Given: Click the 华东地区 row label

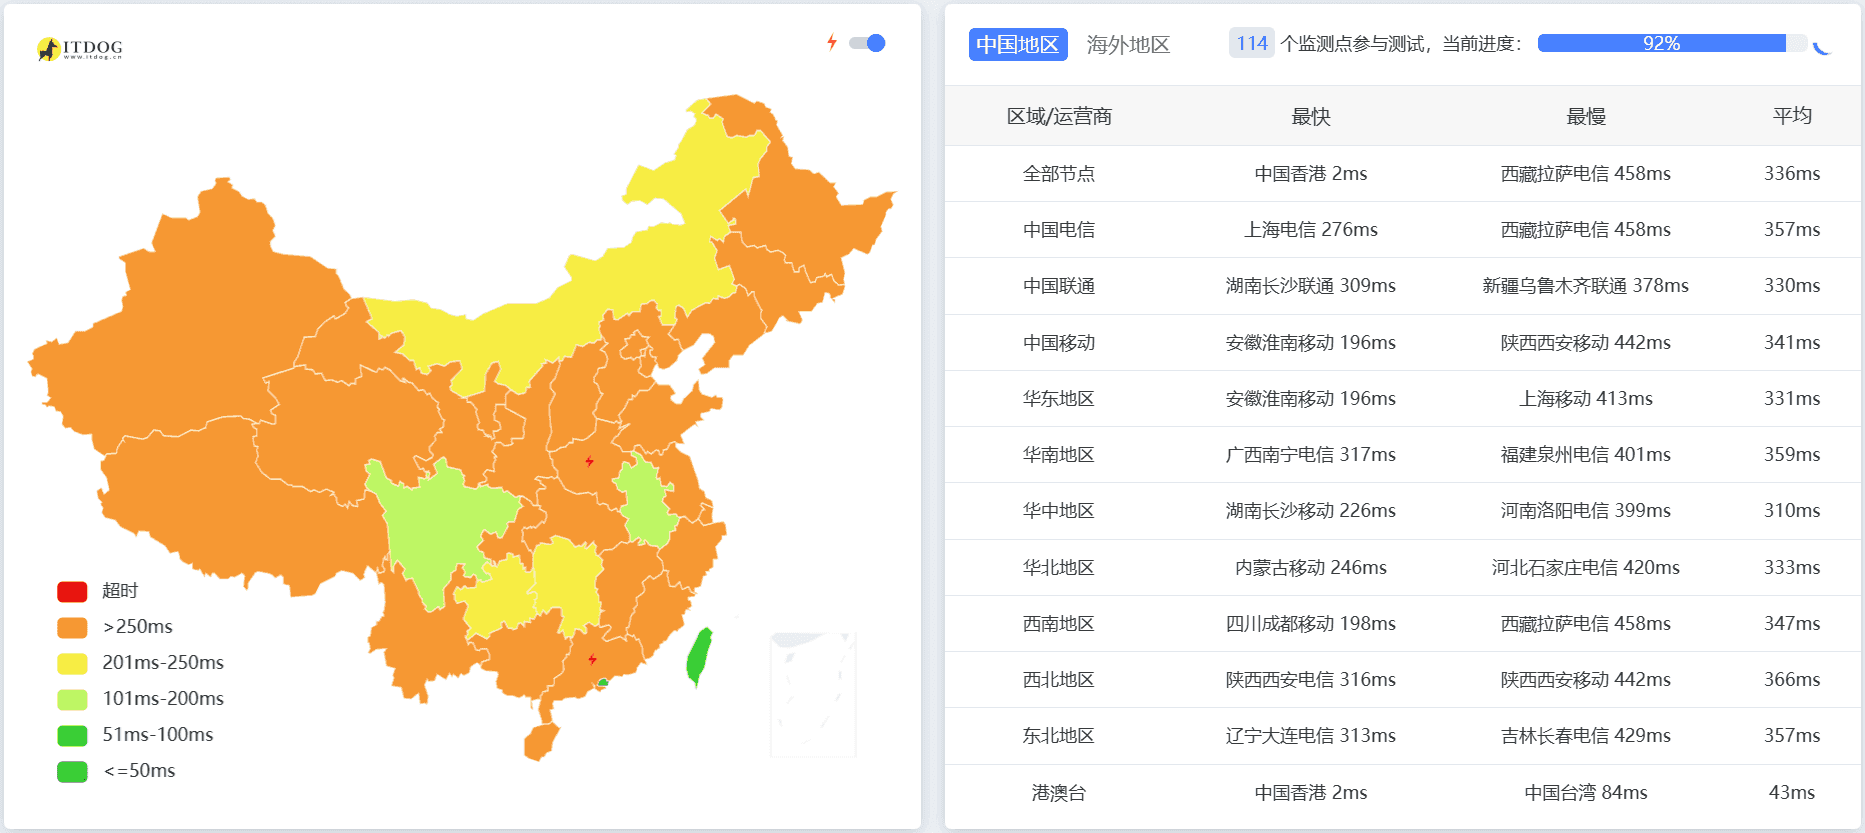Looking at the screenshot, I should click(1059, 398).
